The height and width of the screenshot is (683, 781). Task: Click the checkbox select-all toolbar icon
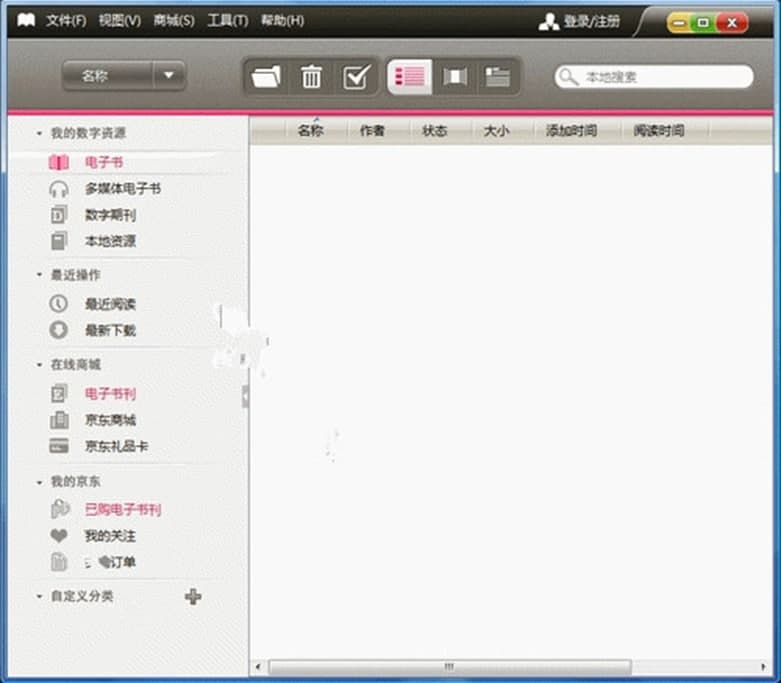click(356, 77)
